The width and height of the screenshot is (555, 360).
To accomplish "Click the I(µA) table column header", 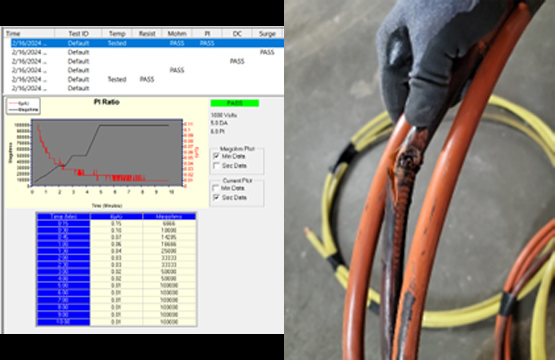I will pos(116,216).
